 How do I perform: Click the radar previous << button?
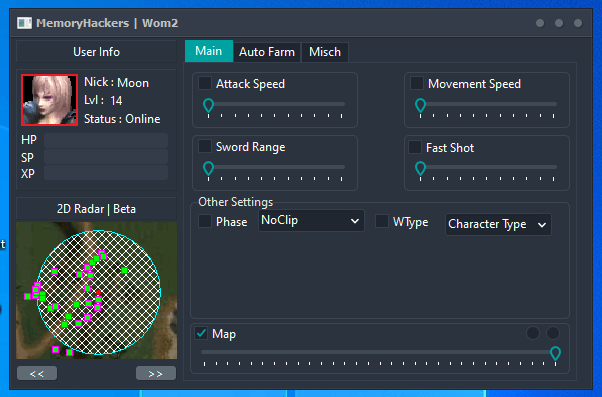pyautogui.click(x=37, y=373)
